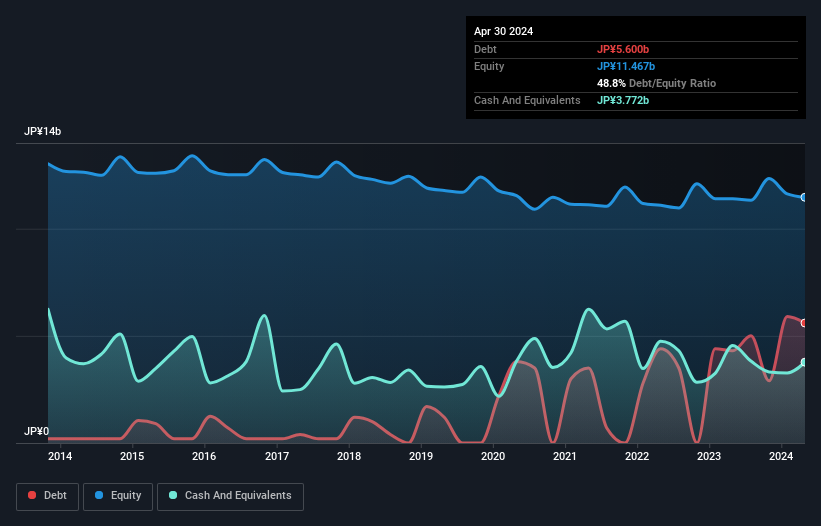821x526 pixels.
Task: Click the JP¥11.467b equity value
Action: [x=626, y=66]
